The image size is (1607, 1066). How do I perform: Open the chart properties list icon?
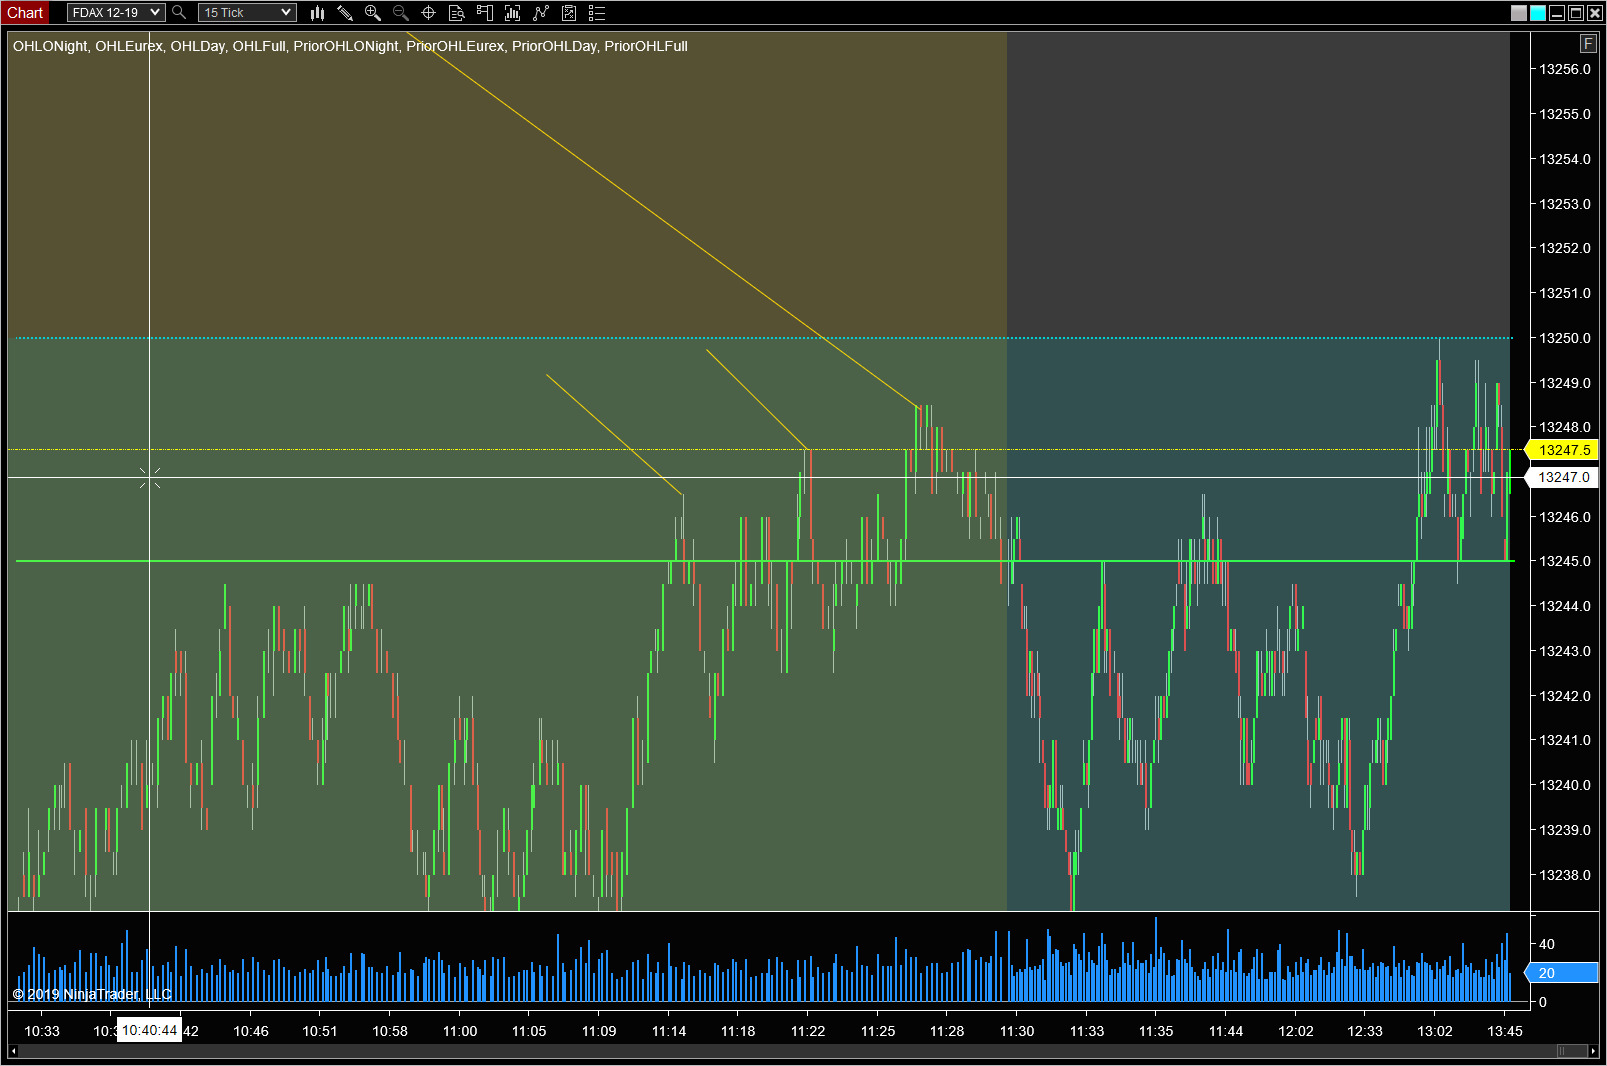coord(597,13)
